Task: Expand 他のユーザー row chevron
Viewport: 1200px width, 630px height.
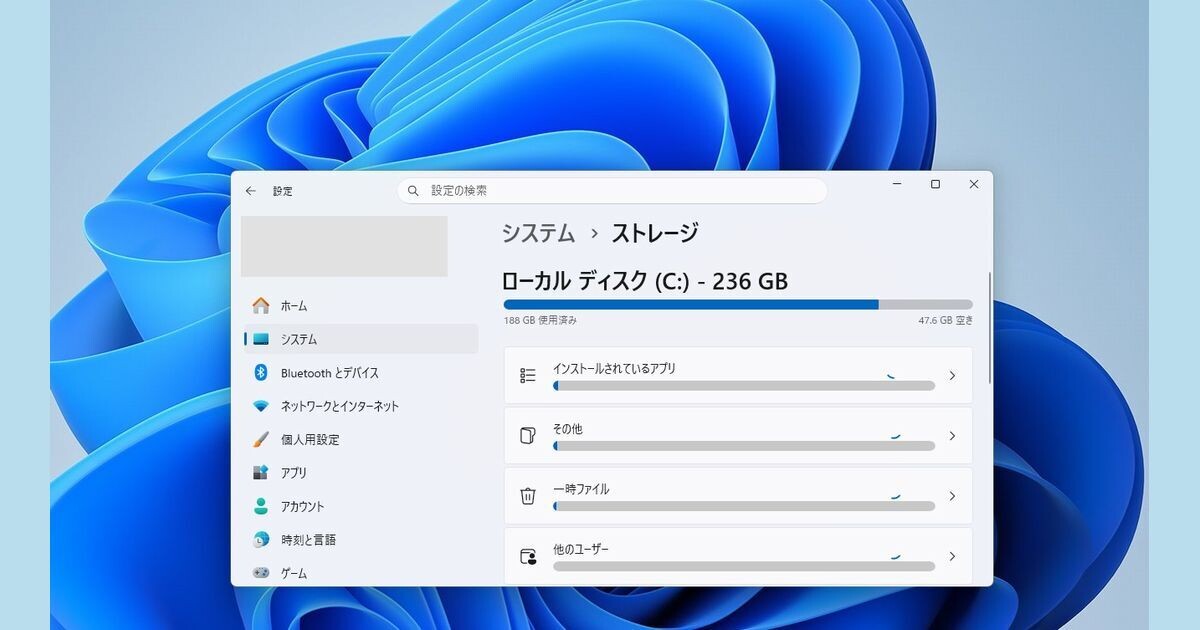Action: (952, 557)
